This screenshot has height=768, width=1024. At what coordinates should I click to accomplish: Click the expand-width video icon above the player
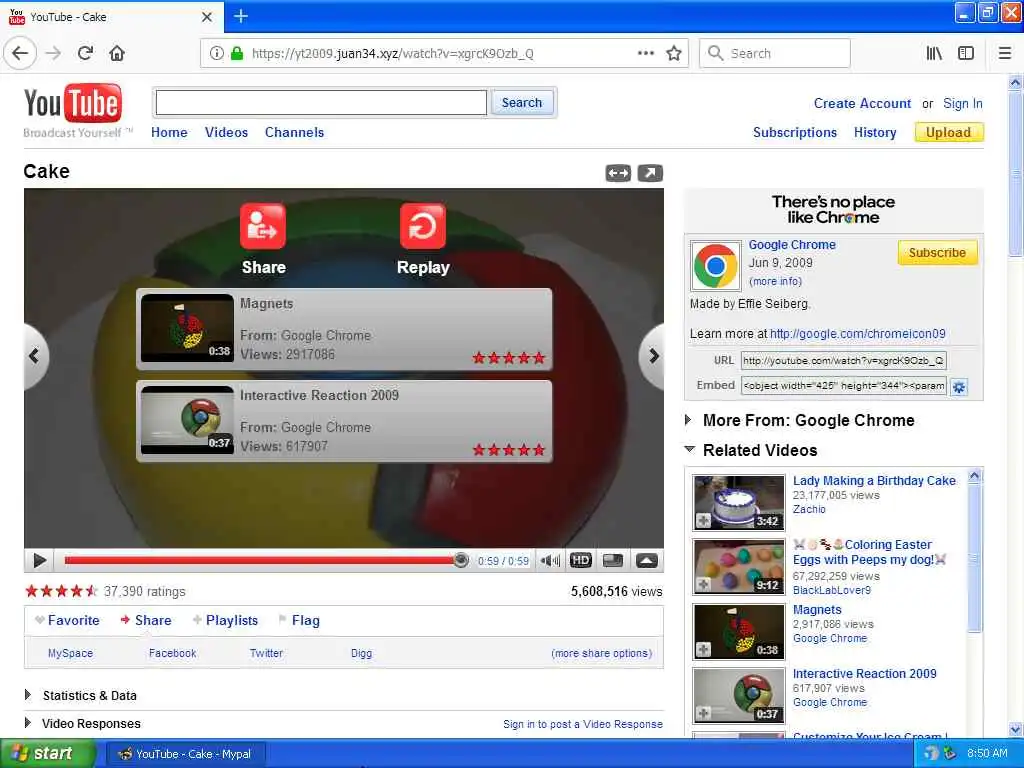618,173
